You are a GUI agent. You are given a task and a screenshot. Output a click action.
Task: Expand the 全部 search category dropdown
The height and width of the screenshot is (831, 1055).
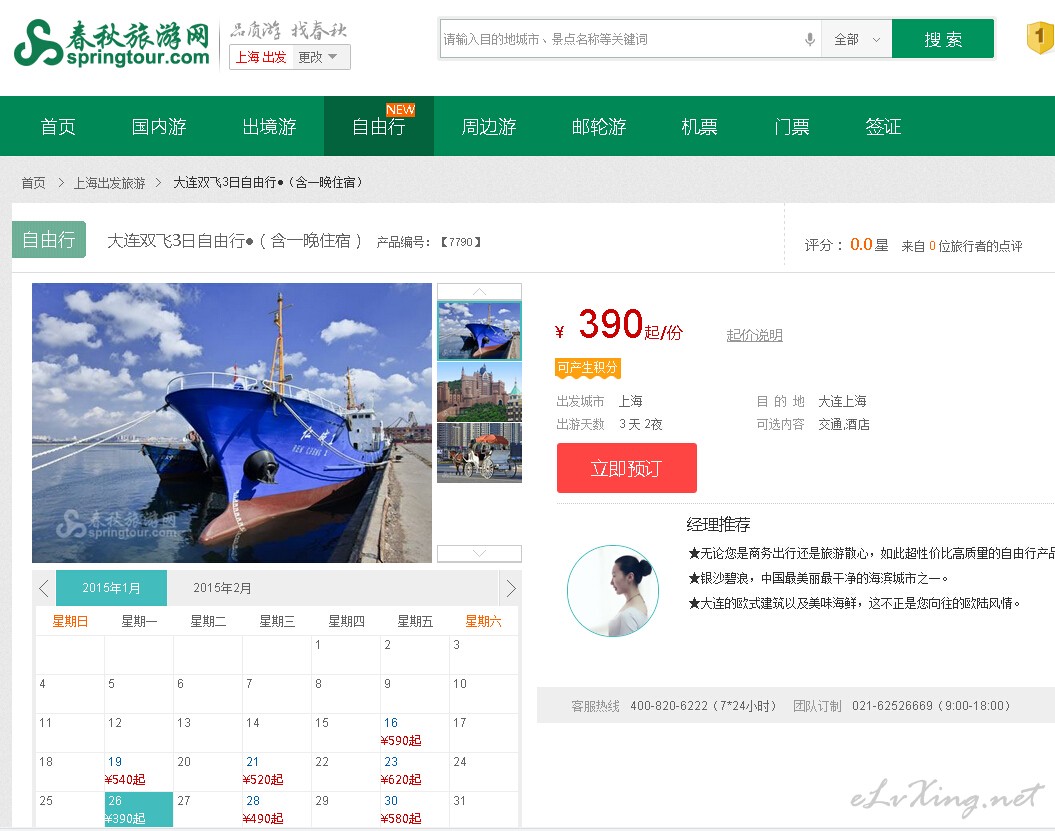click(857, 40)
